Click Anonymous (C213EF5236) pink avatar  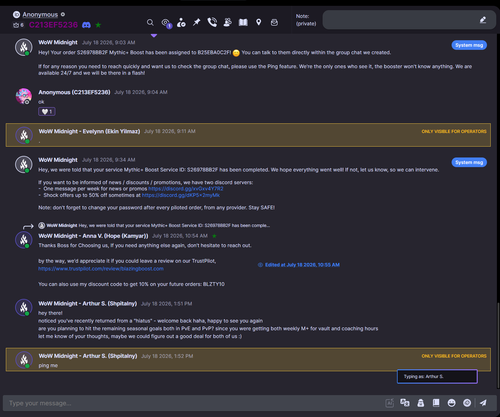click(x=24, y=96)
